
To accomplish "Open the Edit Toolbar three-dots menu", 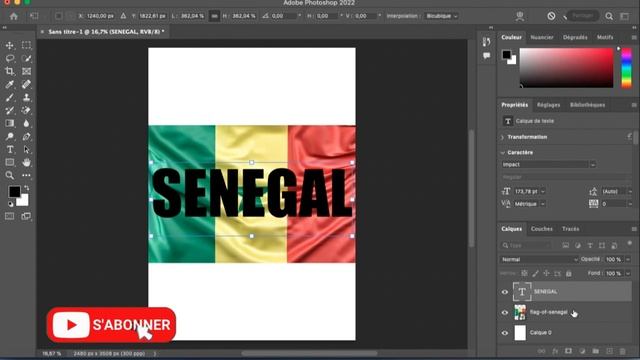I will click(27, 176).
